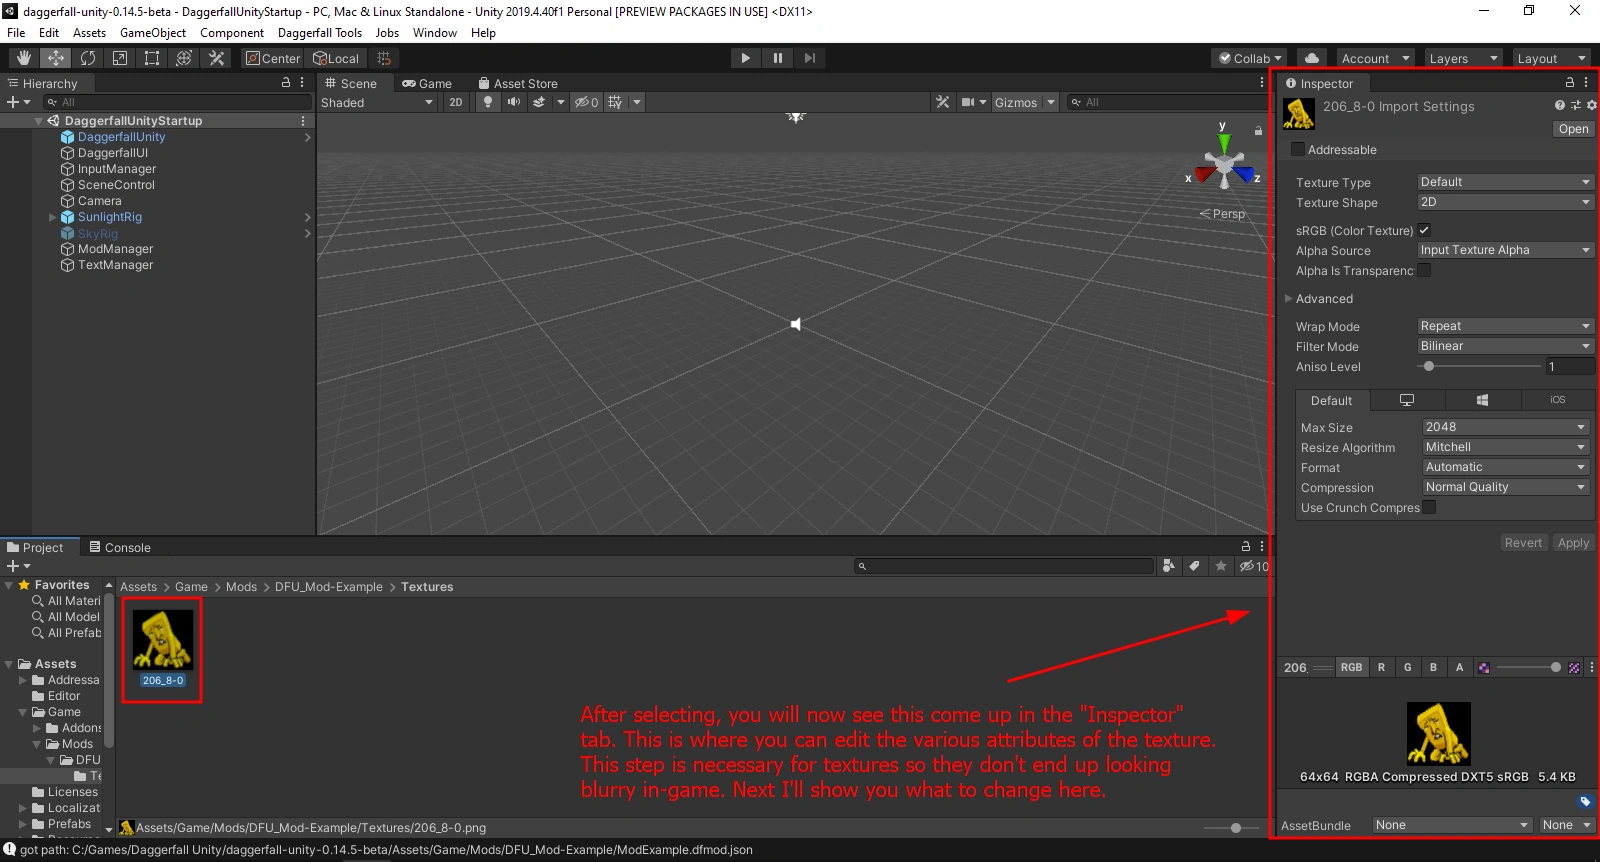Expand the Advanced section
The height and width of the screenshot is (862, 1600).
pyautogui.click(x=1289, y=298)
